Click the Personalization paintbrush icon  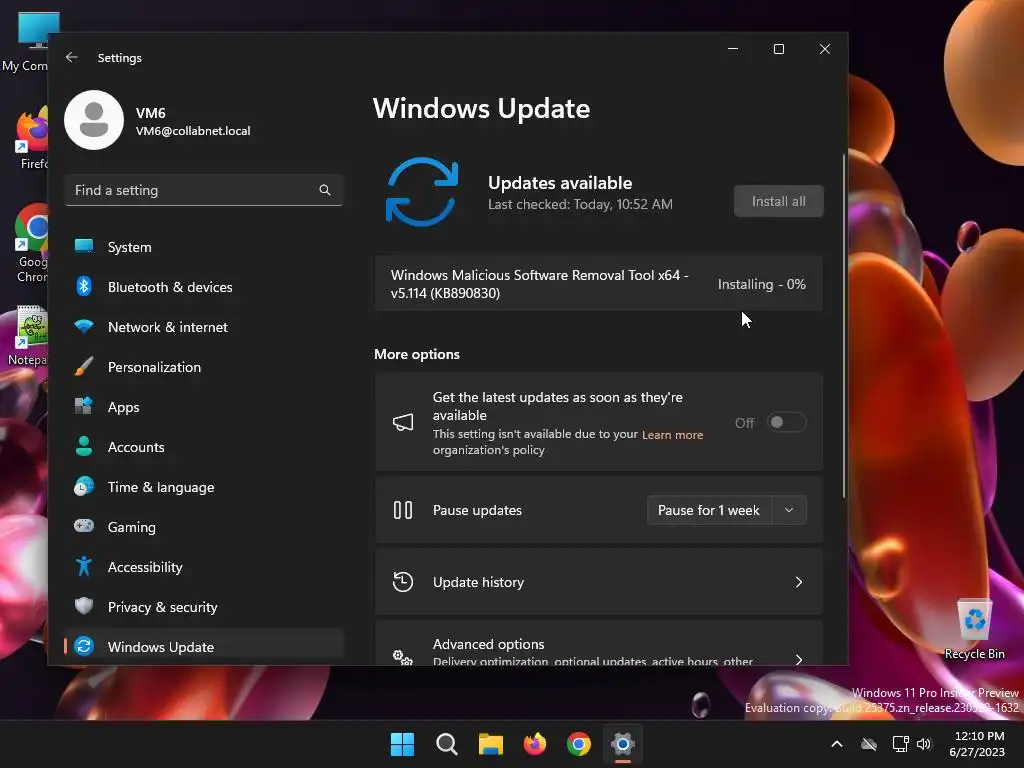tap(84, 366)
